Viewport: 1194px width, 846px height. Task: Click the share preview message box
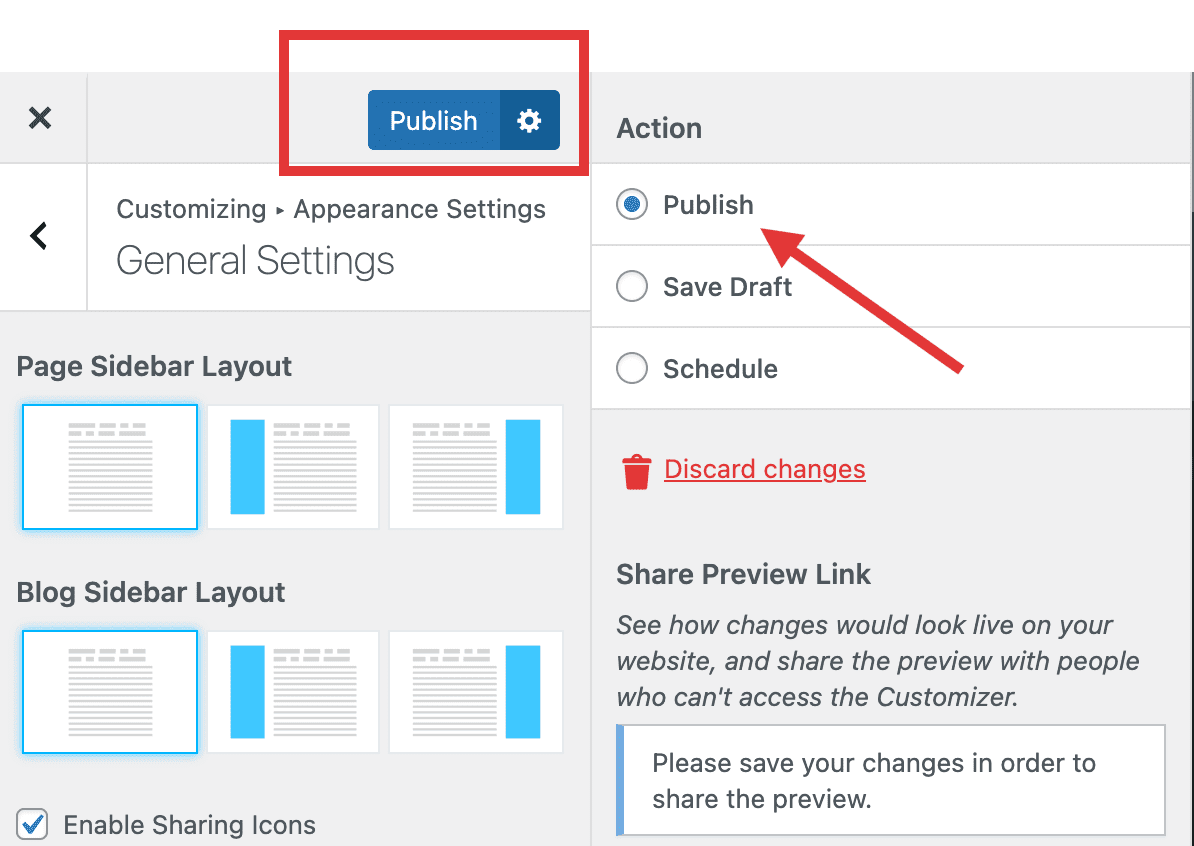[891, 781]
